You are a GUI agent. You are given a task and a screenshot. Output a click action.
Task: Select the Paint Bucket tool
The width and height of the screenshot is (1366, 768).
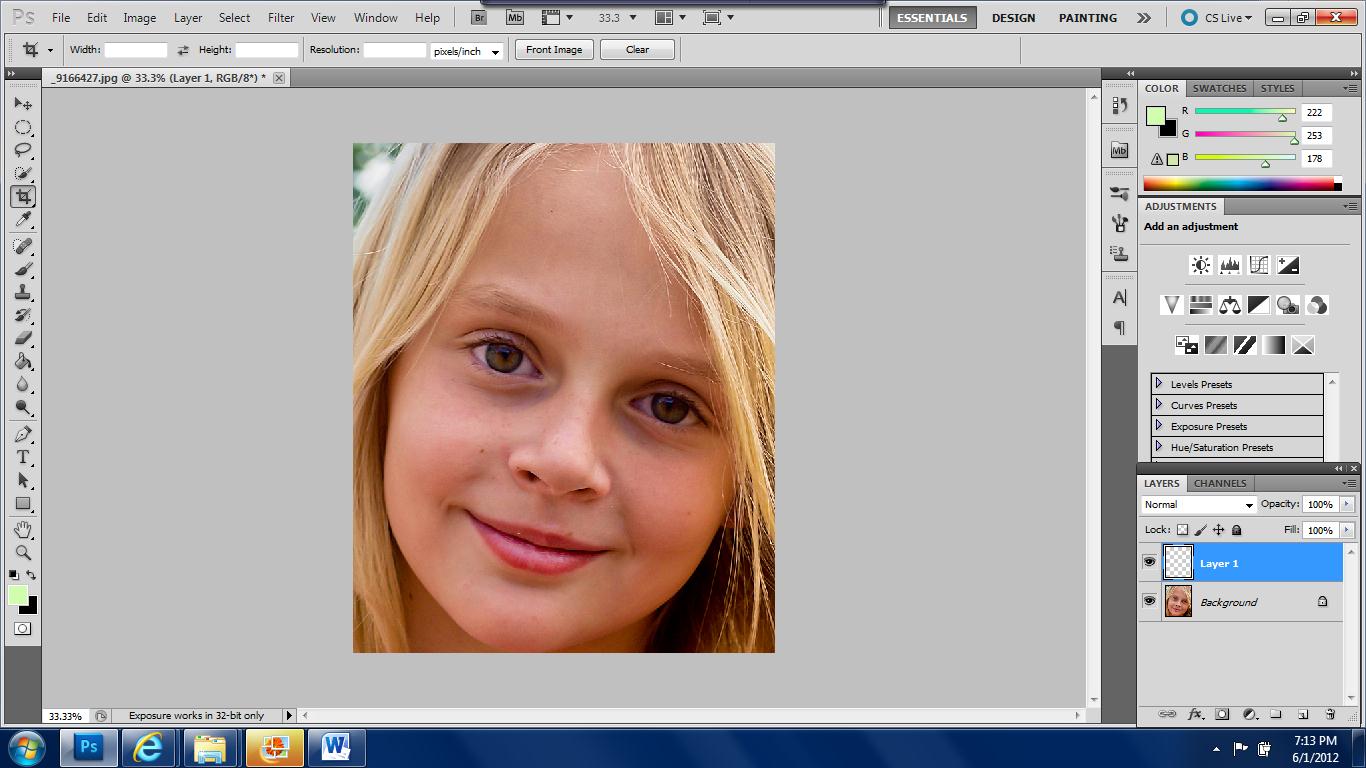[23, 361]
